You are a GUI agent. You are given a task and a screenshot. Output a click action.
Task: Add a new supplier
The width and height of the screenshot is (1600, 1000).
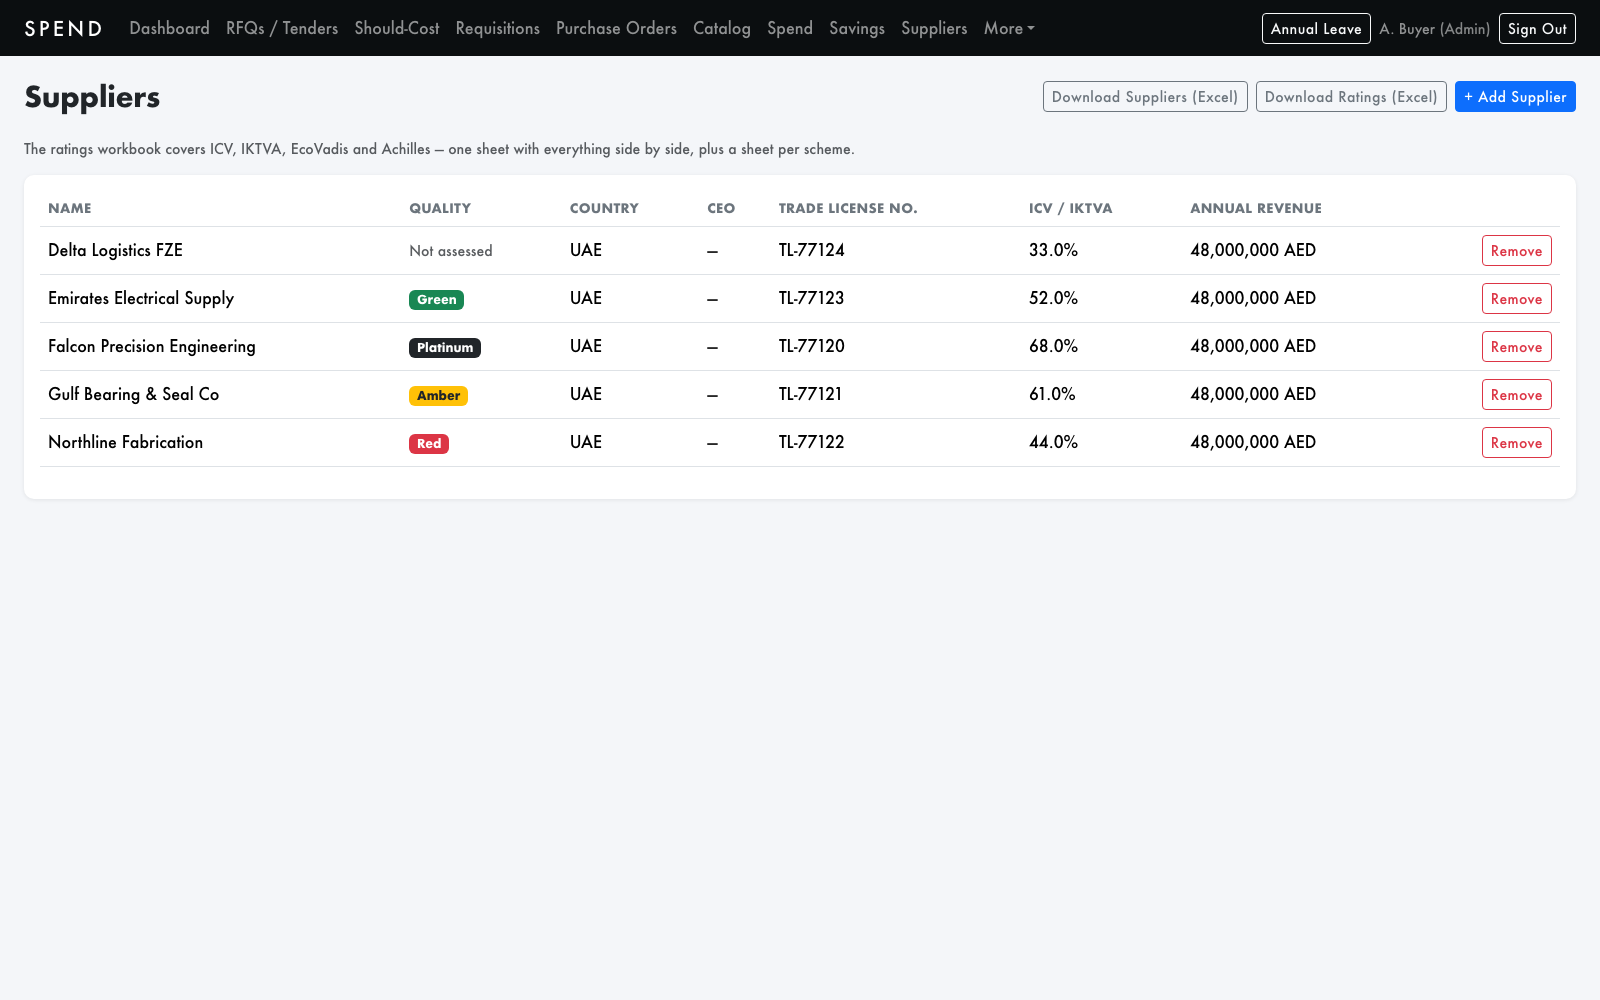pos(1515,97)
